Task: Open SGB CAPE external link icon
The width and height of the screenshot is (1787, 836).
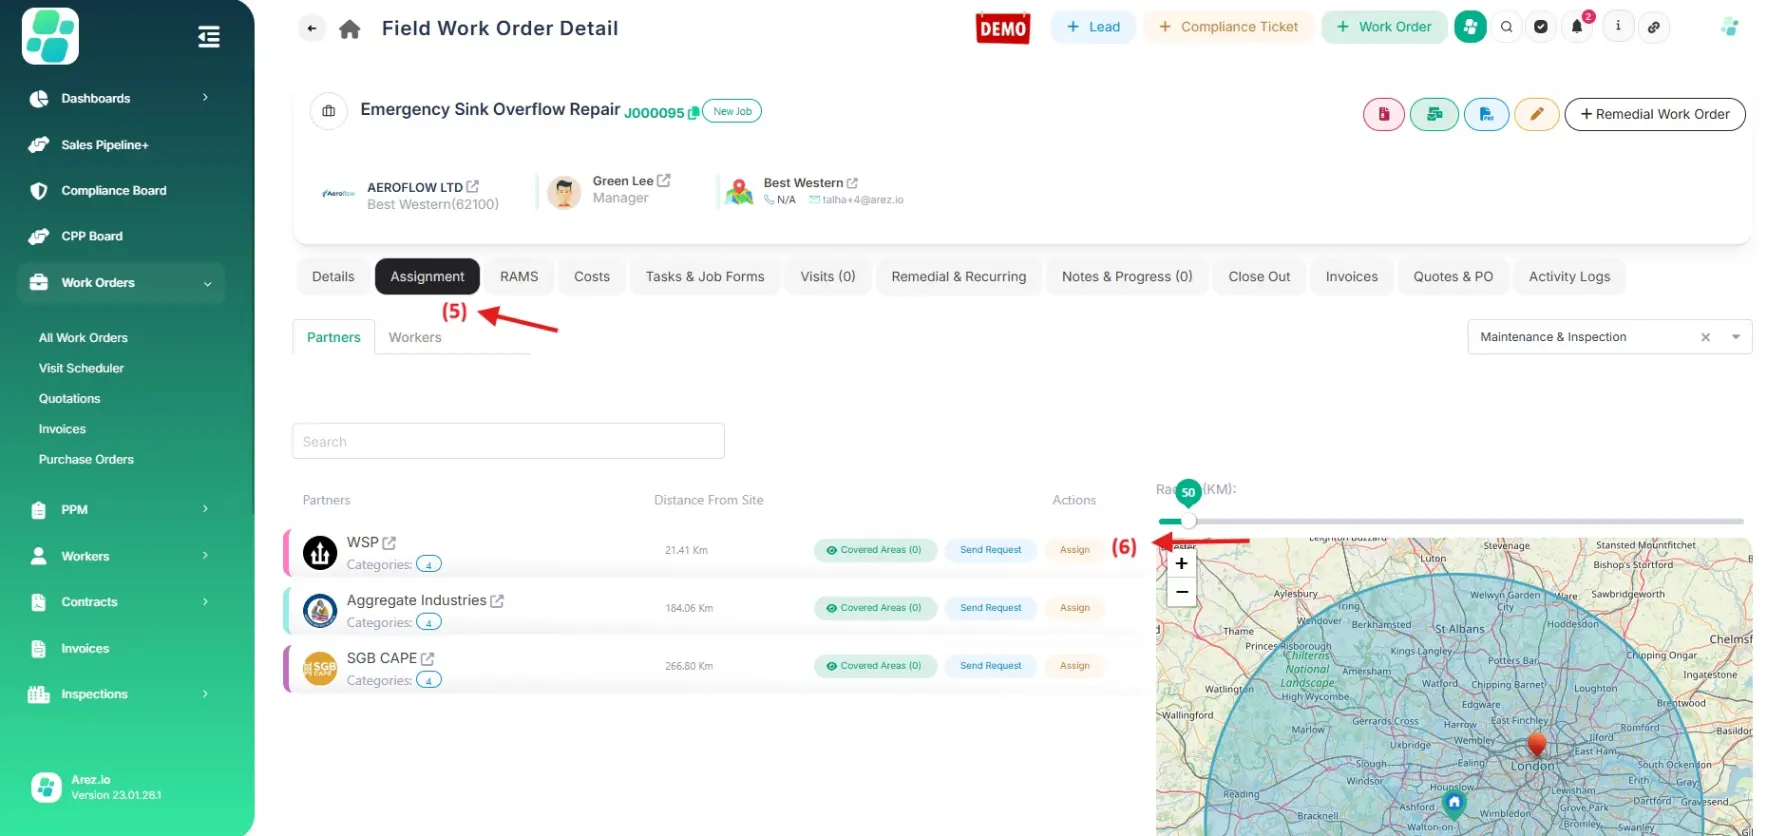Action: [427, 659]
